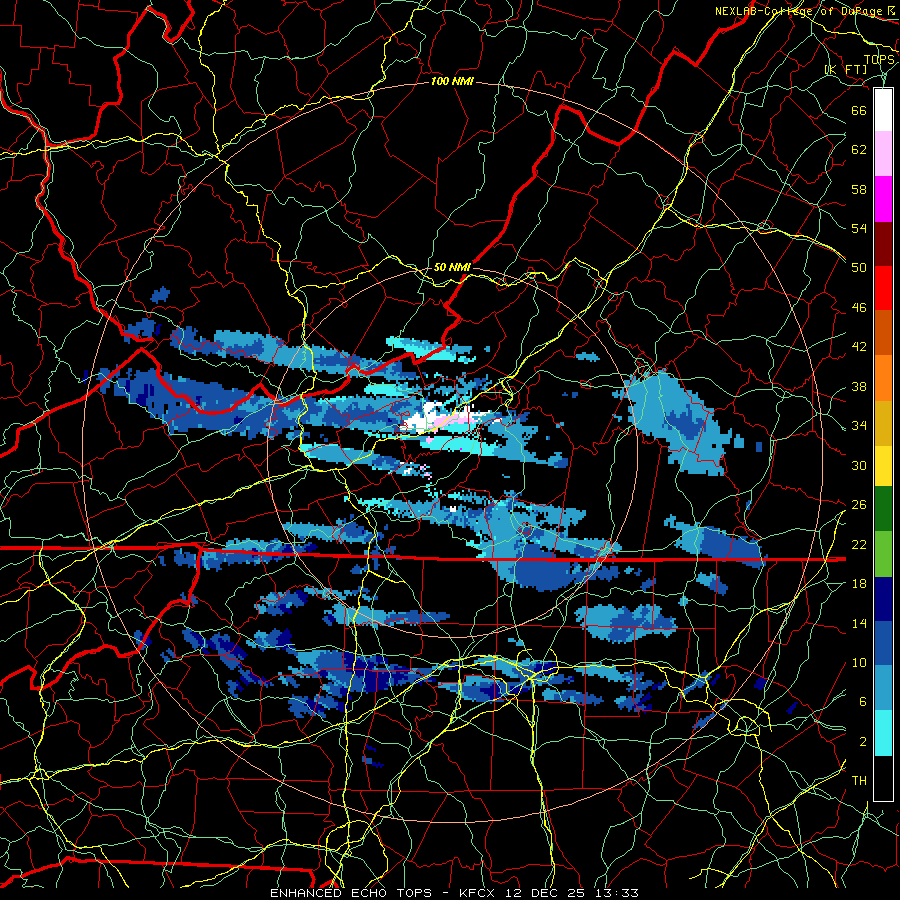
Task: Click the "6" legend value
Action: coord(862,702)
